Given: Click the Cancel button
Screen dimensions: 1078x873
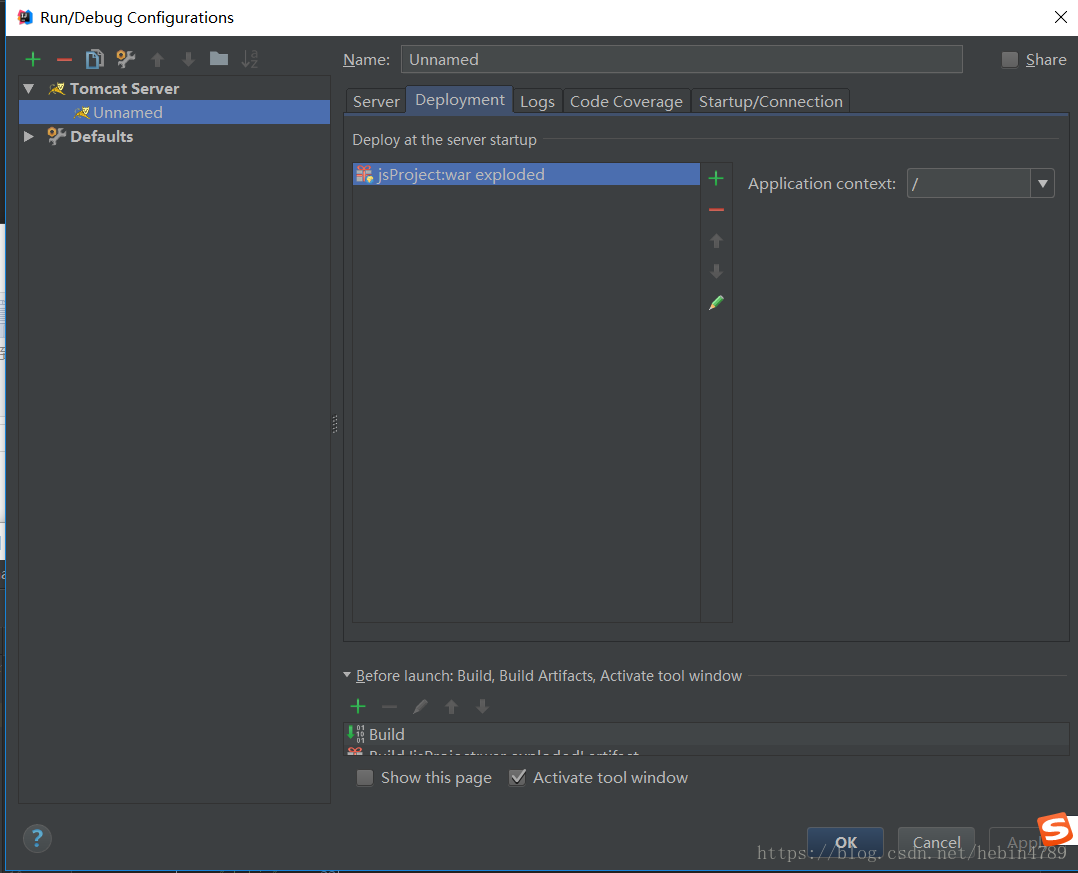Looking at the screenshot, I should tap(936, 842).
